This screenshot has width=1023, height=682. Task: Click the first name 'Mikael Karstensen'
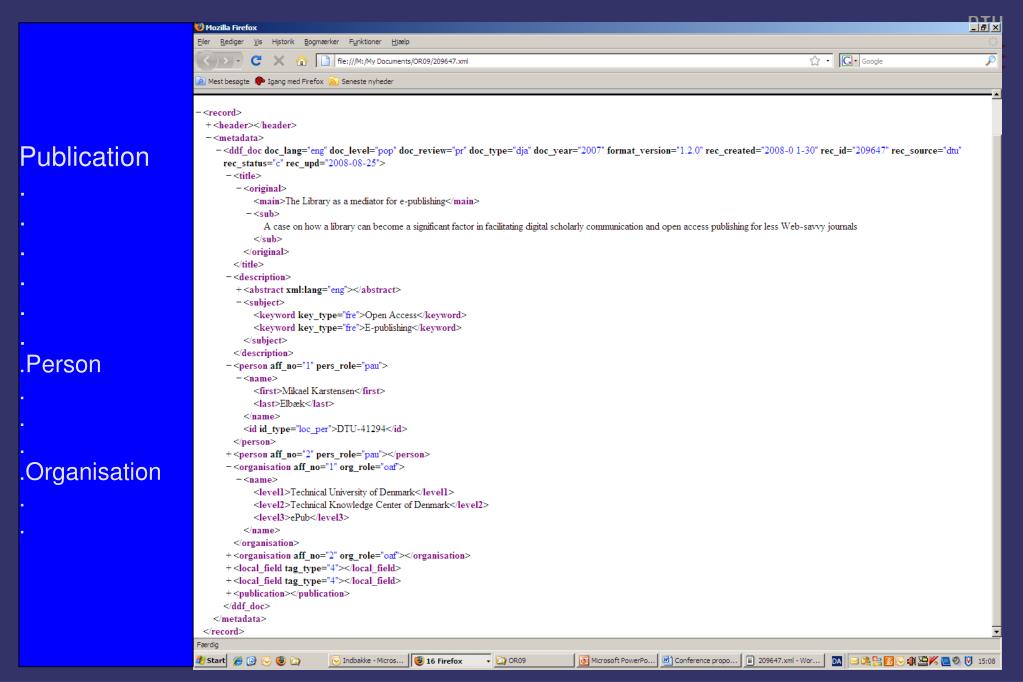(x=318, y=391)
